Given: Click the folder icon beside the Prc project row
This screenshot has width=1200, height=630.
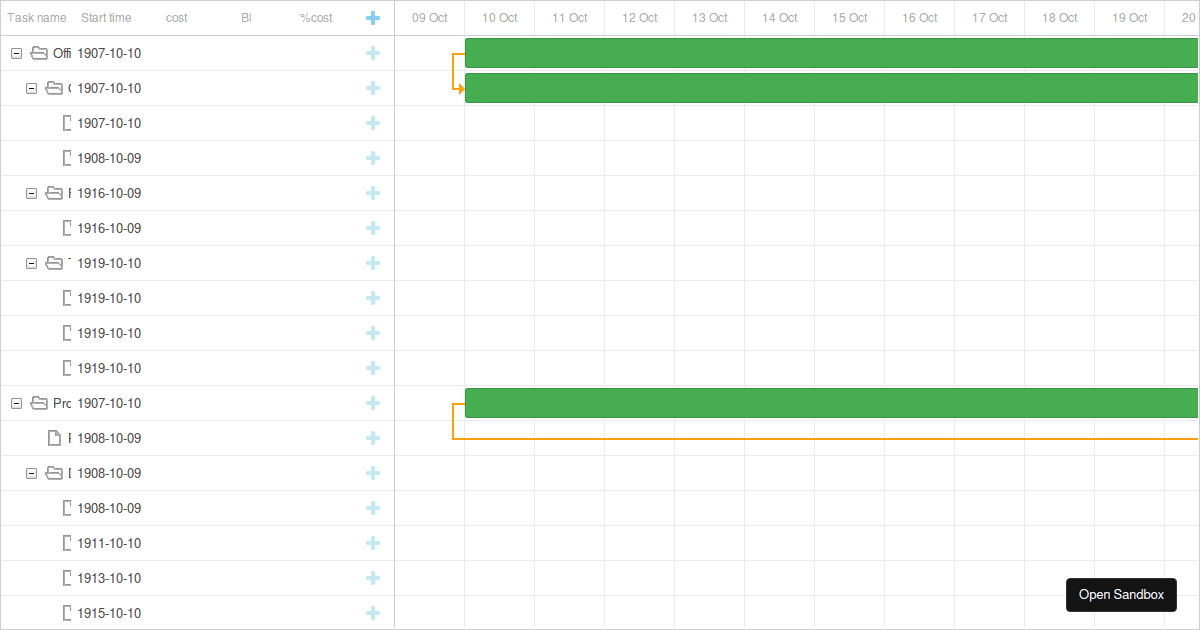Looking at the screenshot, I should 39,403.
